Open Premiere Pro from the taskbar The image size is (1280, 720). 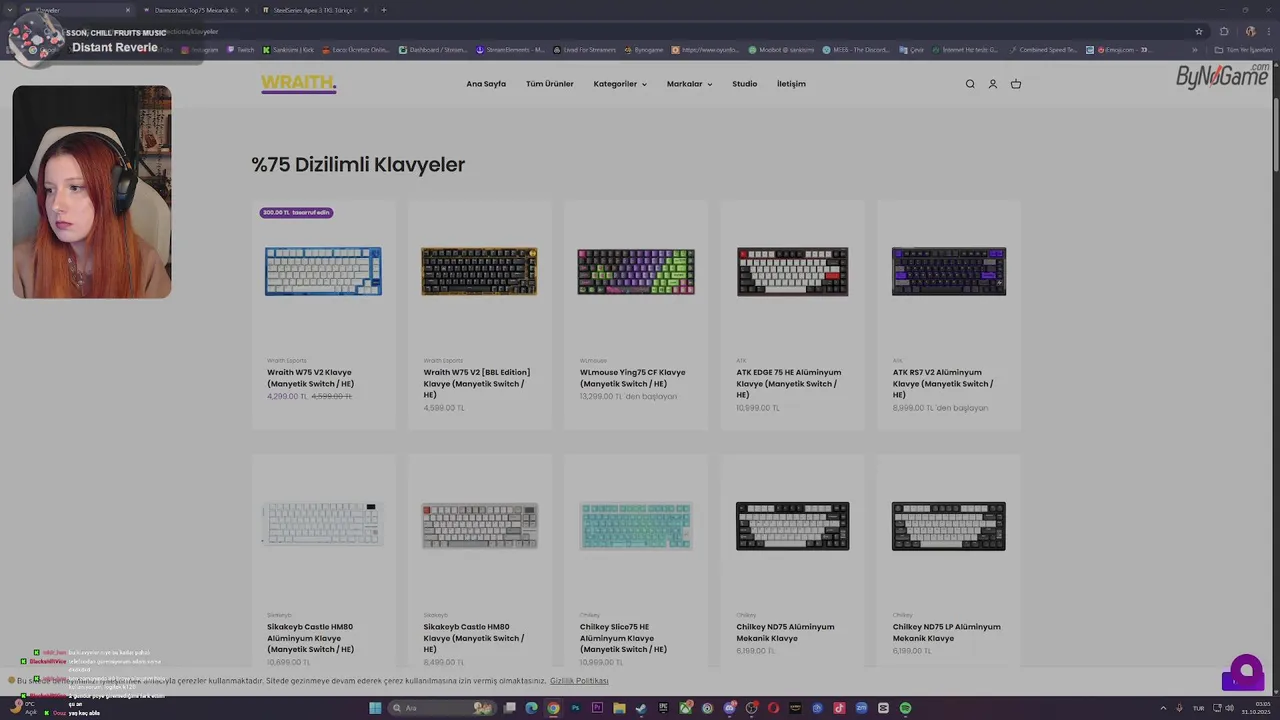point(597,708)
